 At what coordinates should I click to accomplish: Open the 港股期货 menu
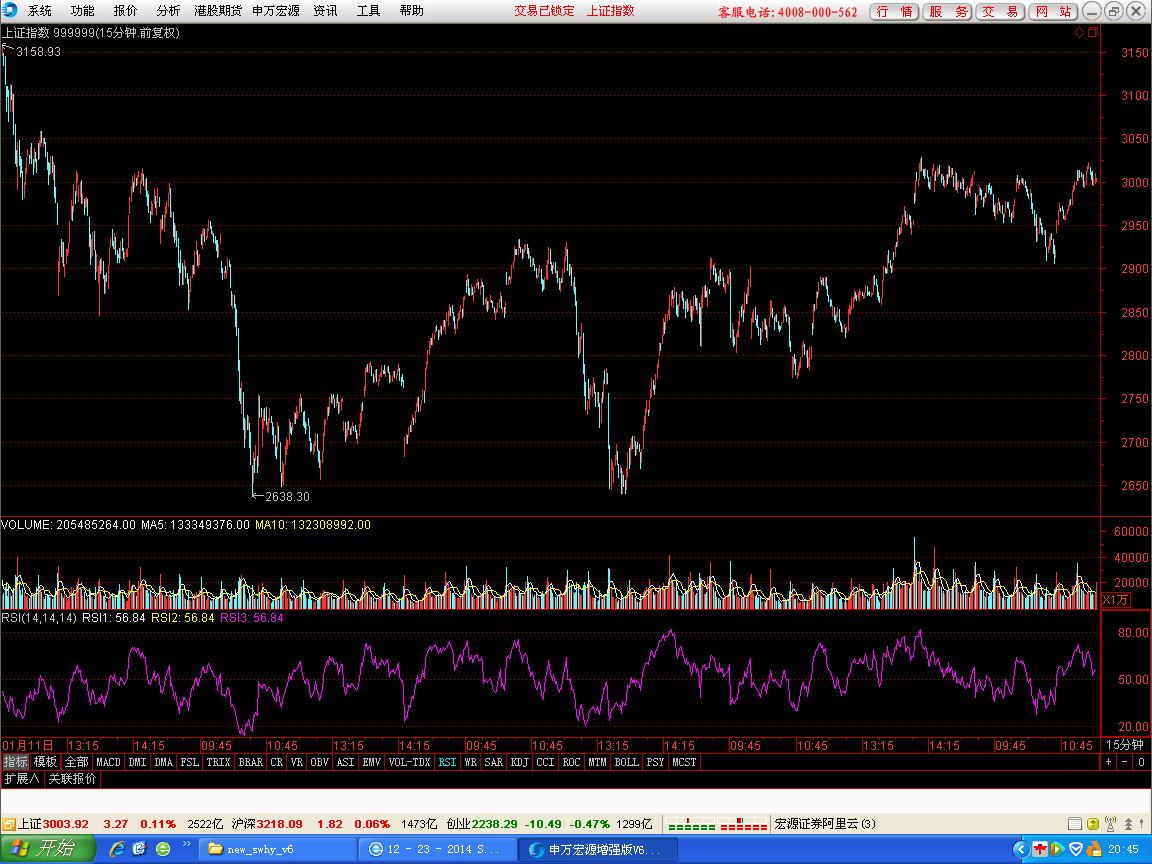(218, 11)
